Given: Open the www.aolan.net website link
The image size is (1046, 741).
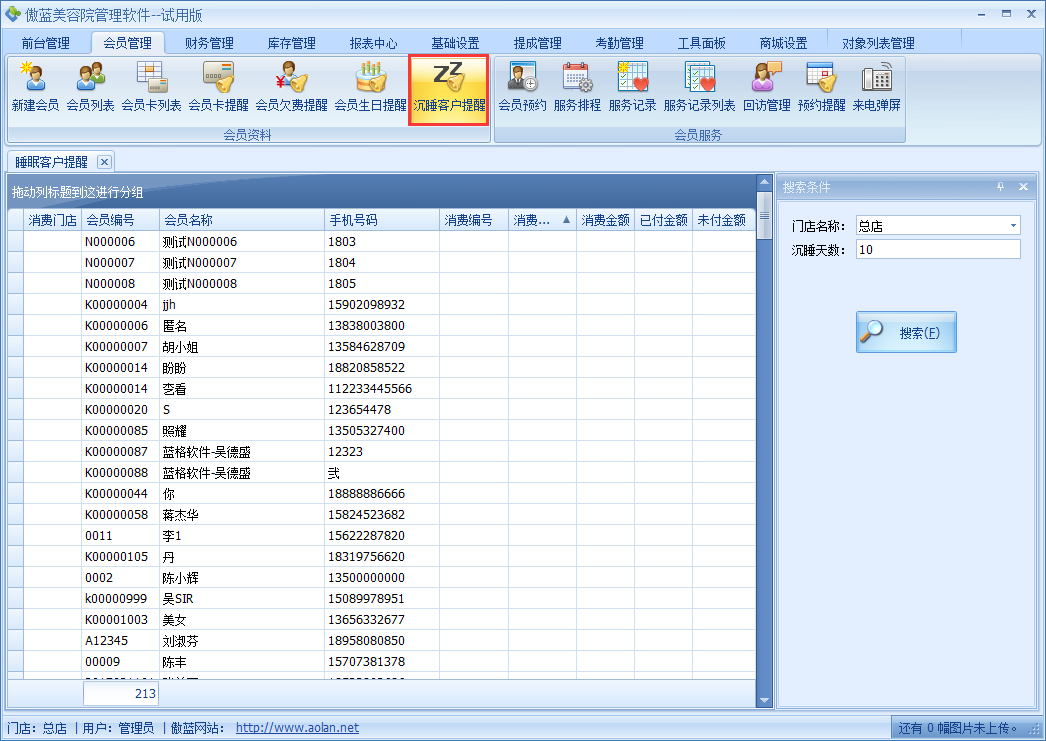Looking at the screenshot, I should tap(297, 728).
